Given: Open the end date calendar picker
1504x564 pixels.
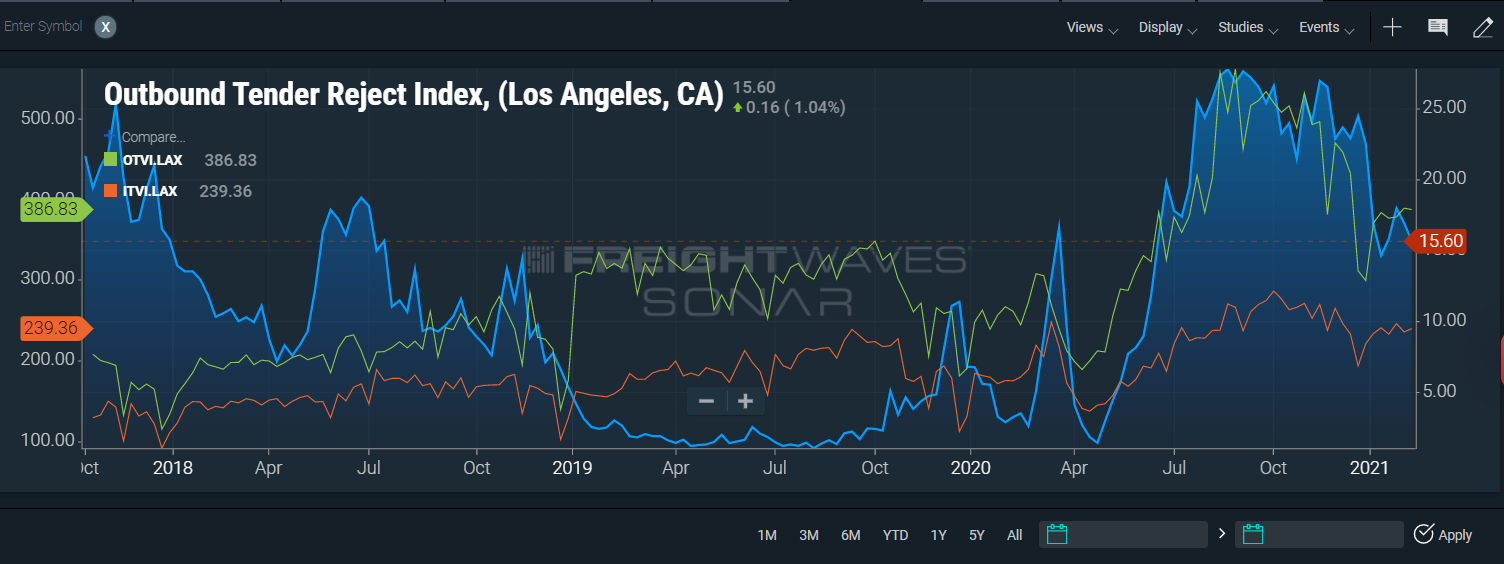Looking at the screenshot, I should coord(1253,534).
